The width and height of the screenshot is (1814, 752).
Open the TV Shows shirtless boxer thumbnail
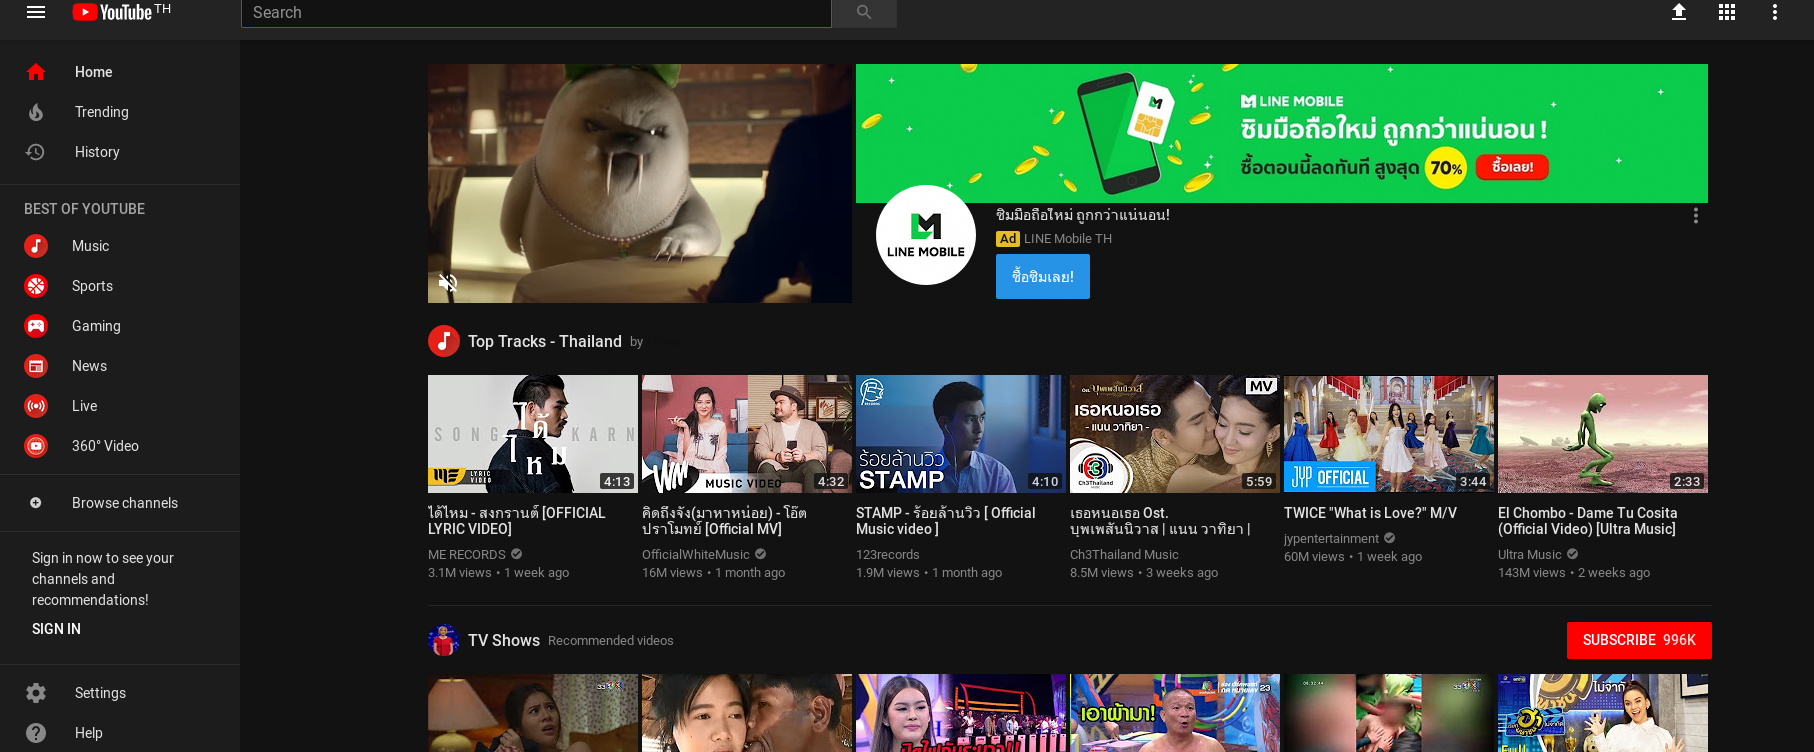pos(1175,713)
